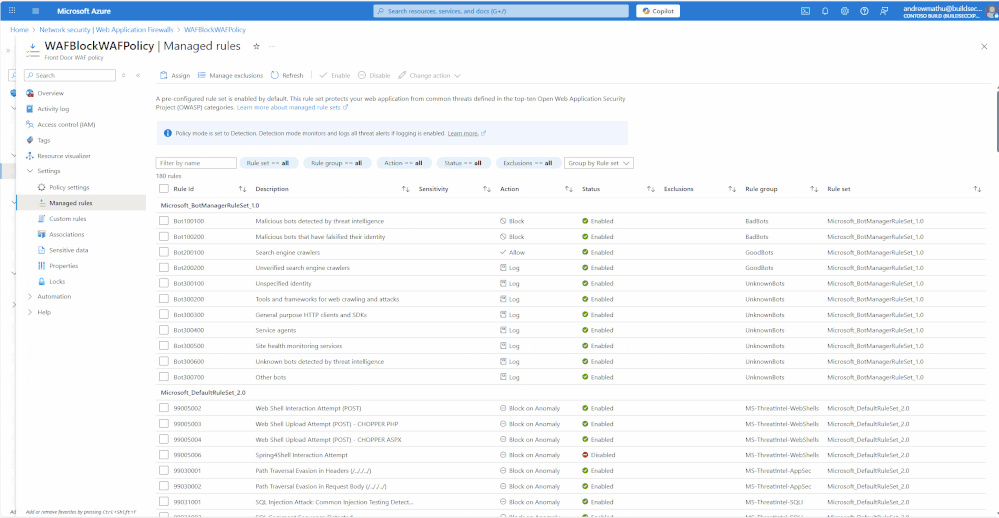Open Access control (IAM)
Image resolution: width=999 pixels, height=518 pixels.
click(66, 125)
